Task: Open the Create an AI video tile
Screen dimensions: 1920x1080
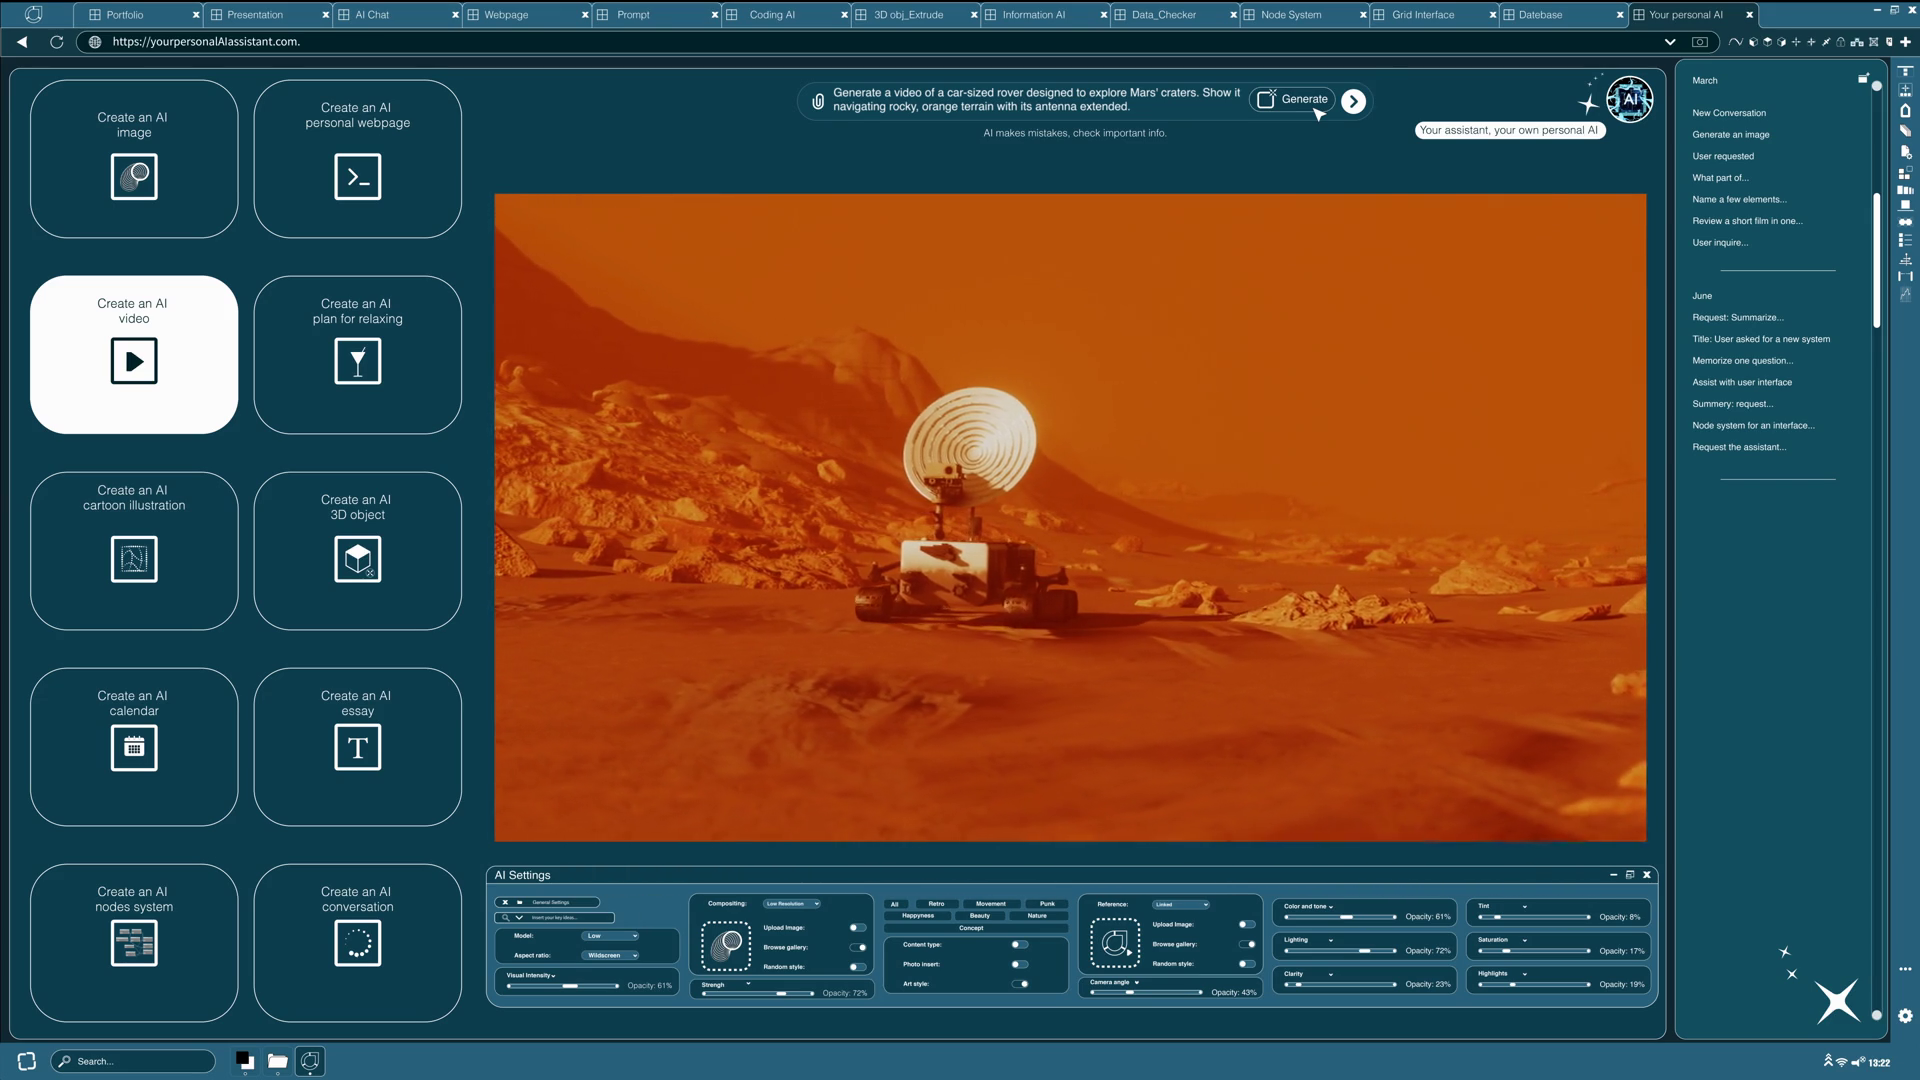Action: pyautogui.click(x=134, y=354)
